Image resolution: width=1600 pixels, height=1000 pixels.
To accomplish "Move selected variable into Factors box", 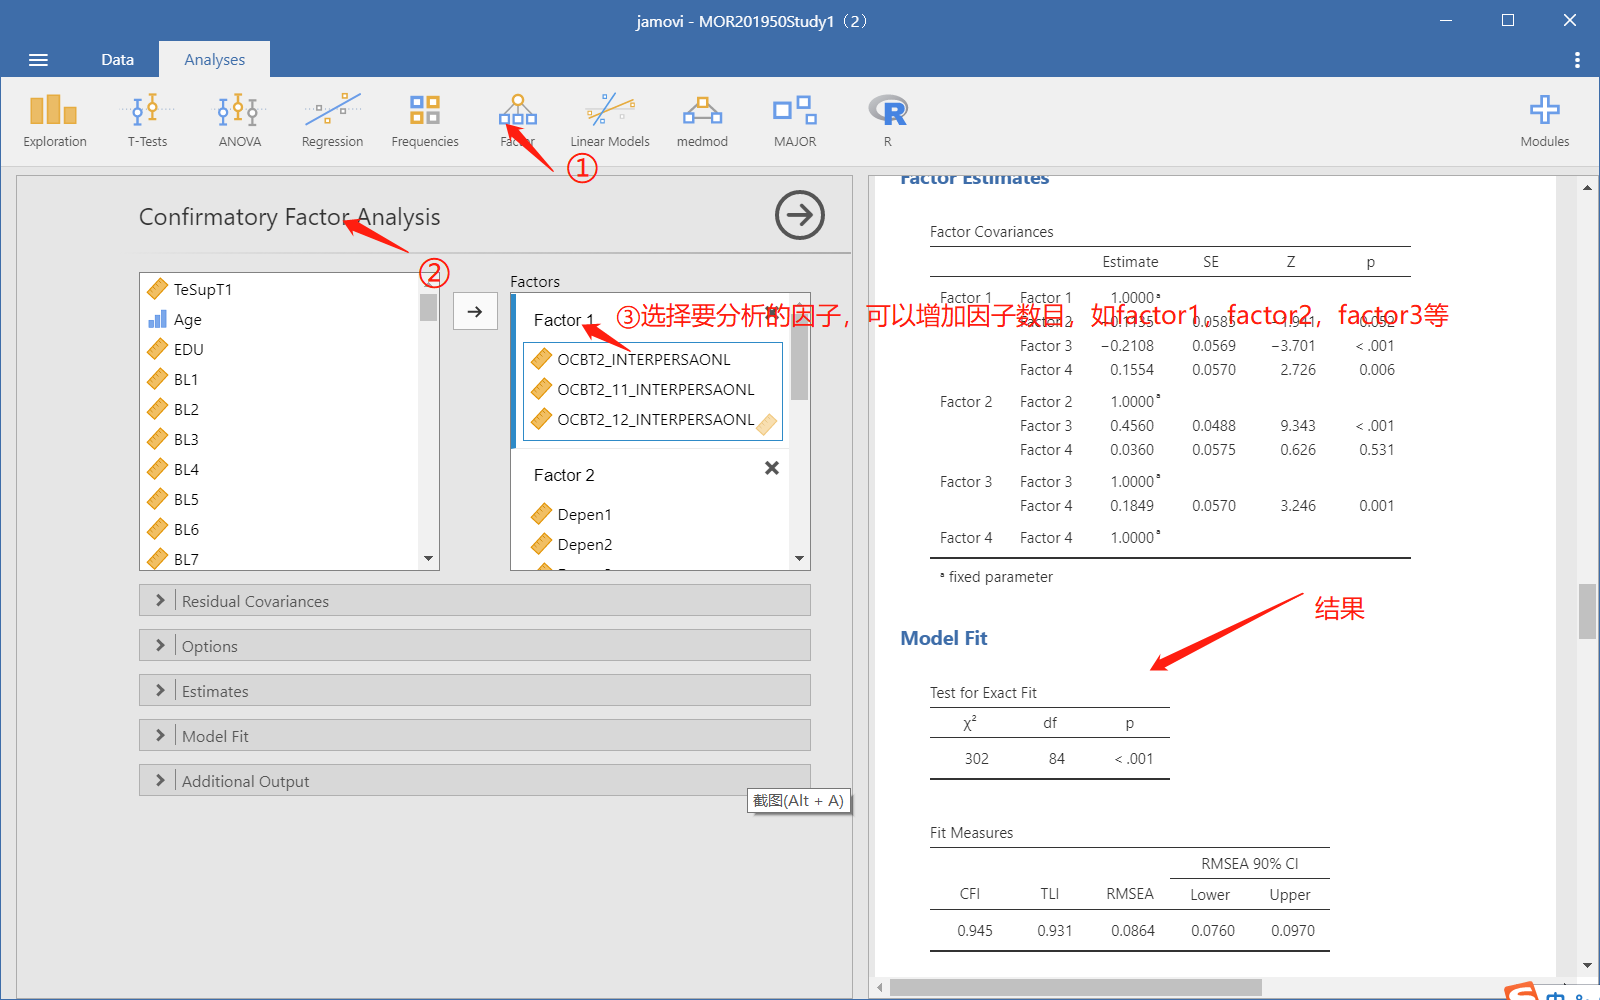I will (475, 311).
